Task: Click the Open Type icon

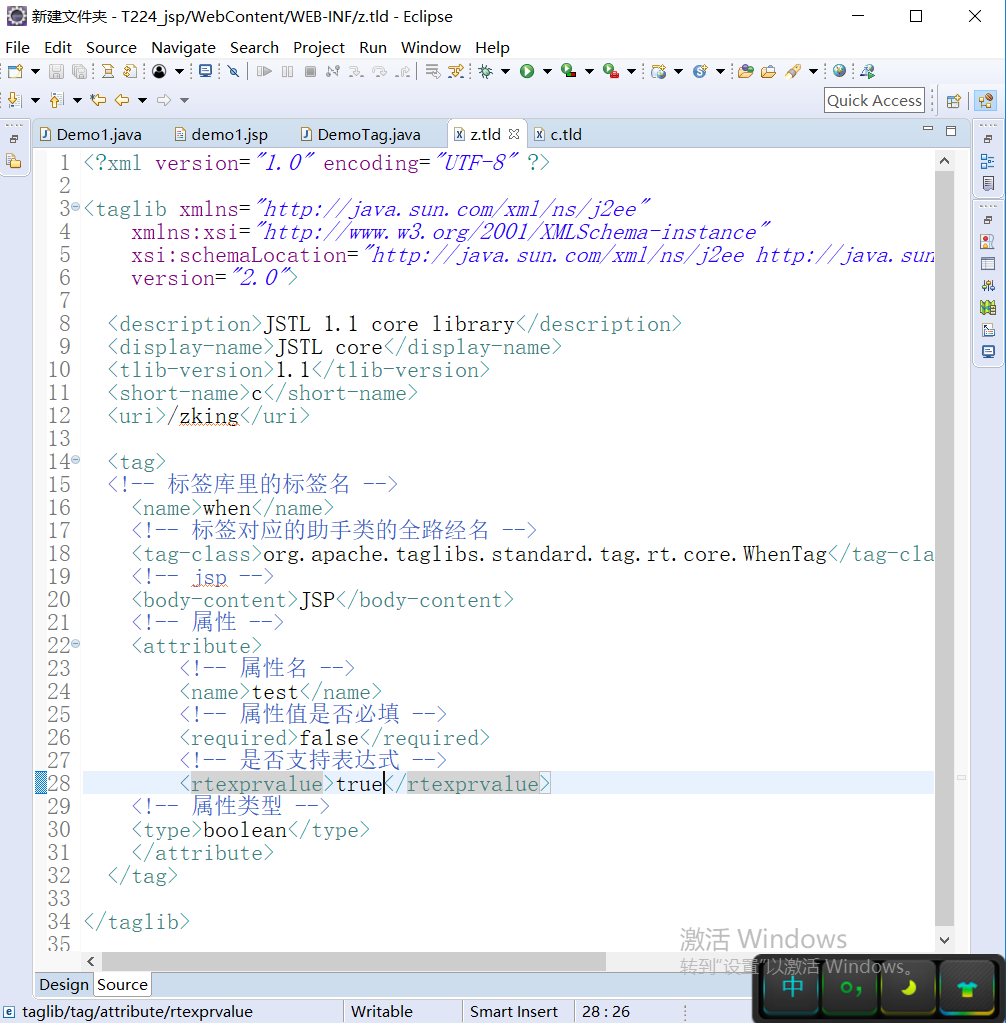Action: [746, 71]
